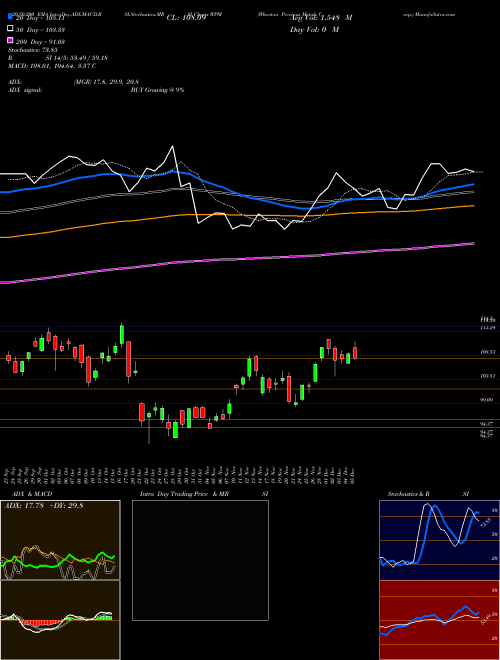
Task: Click the '(MGR) 17.8, 29.9, 20.8' ADX values
Action: tap(106, 82)
